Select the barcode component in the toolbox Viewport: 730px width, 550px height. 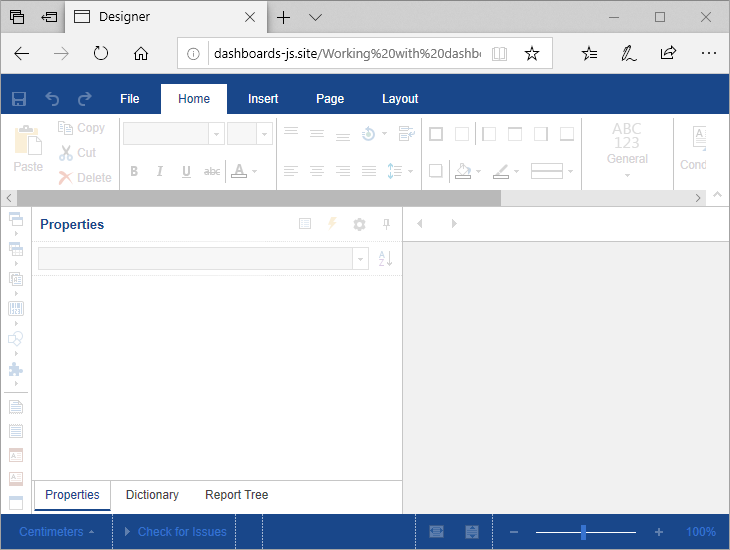click(x=15, y=308)
